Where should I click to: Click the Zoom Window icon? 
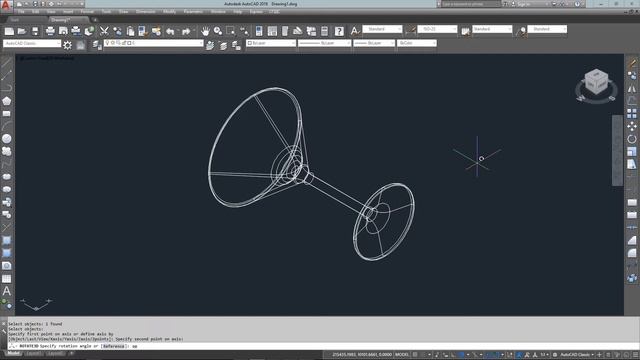click(231, 31)
